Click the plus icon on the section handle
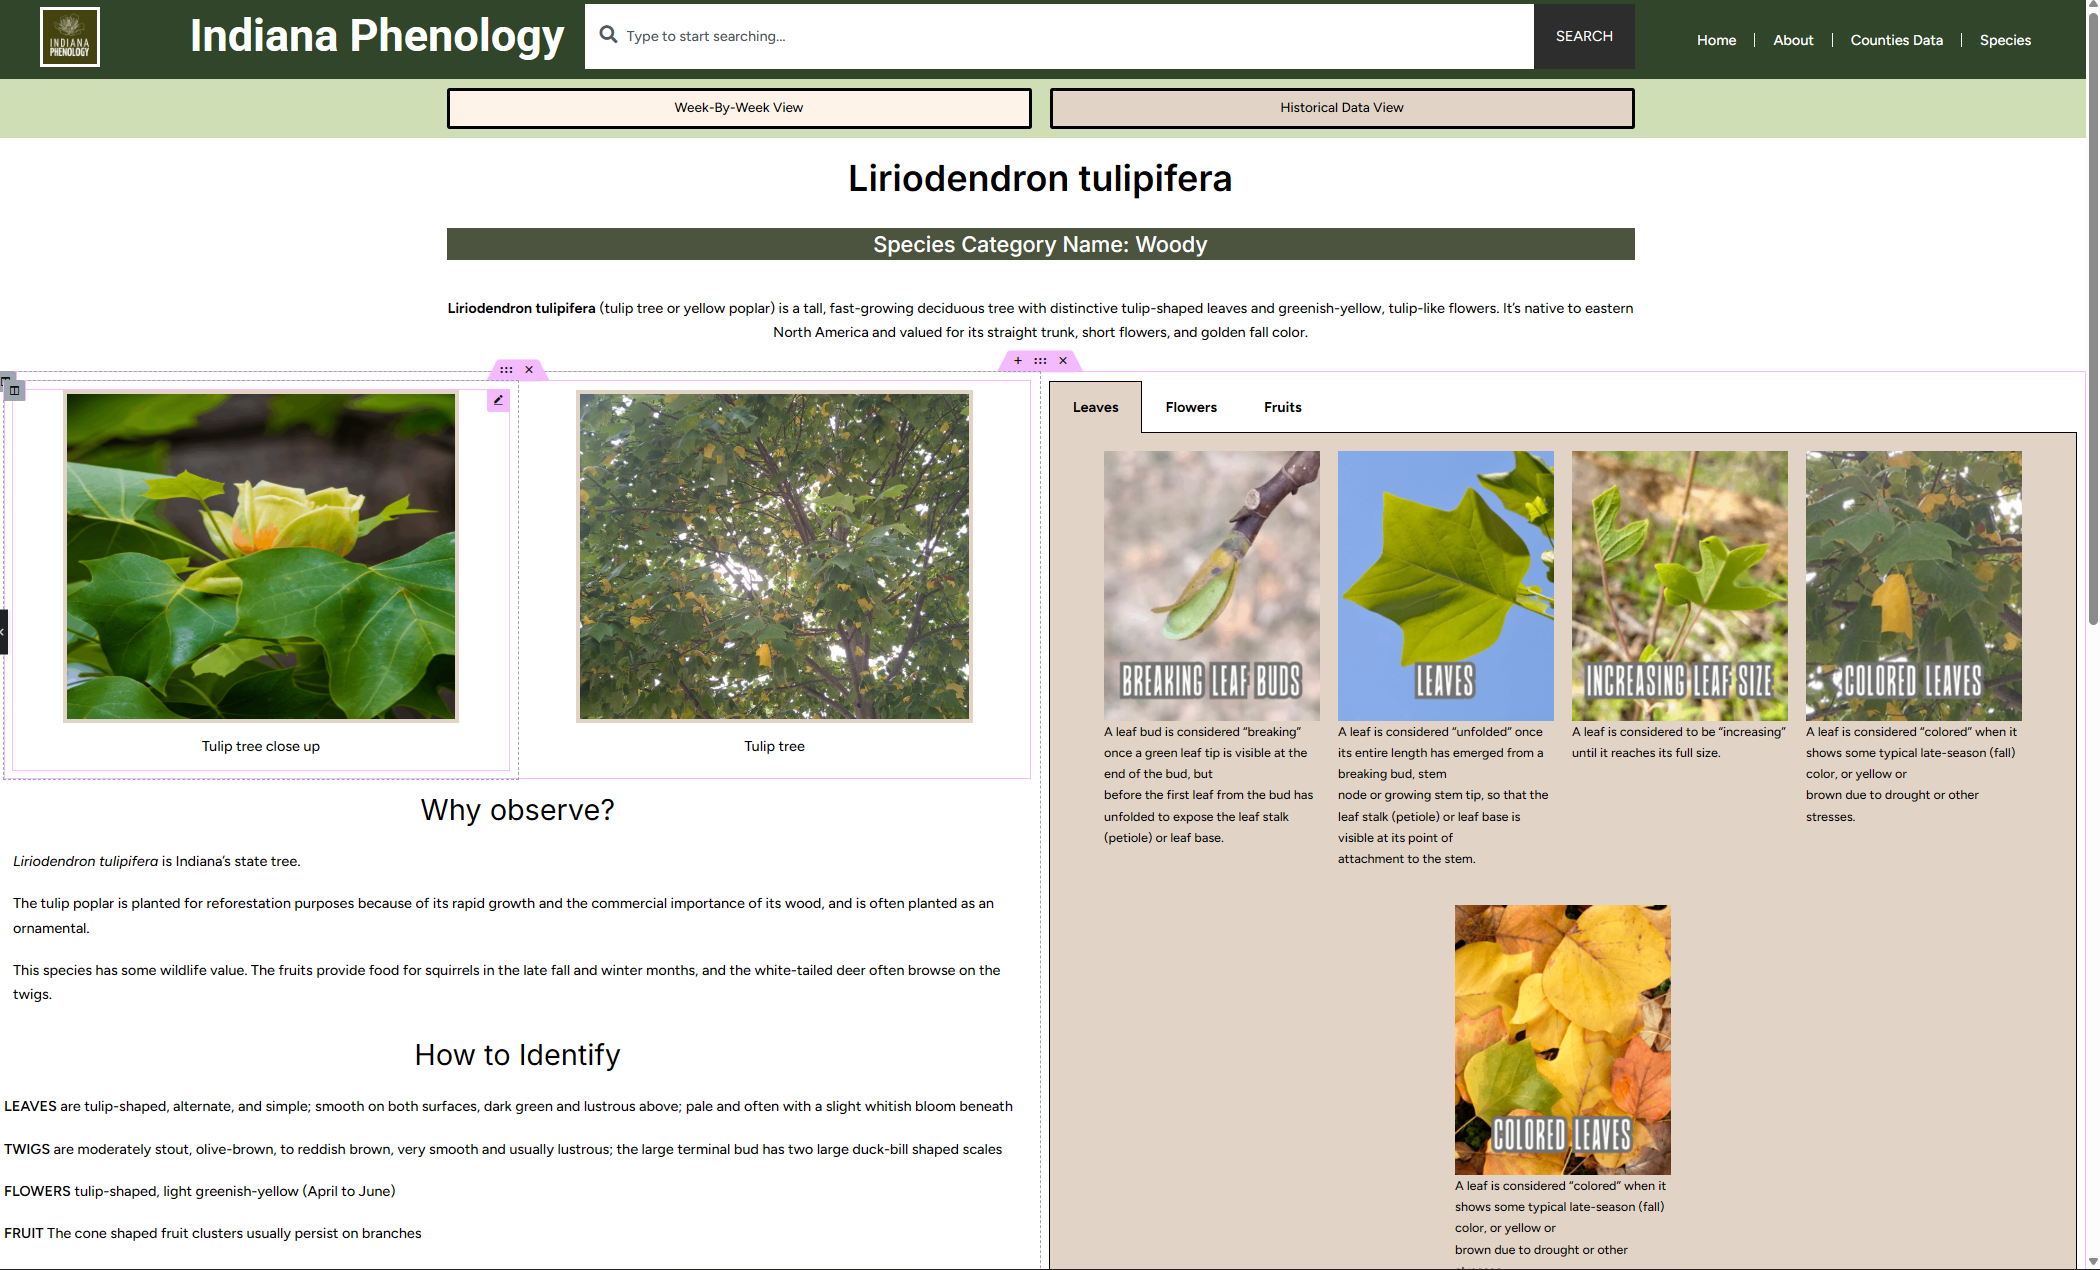 coord(1018,361)
